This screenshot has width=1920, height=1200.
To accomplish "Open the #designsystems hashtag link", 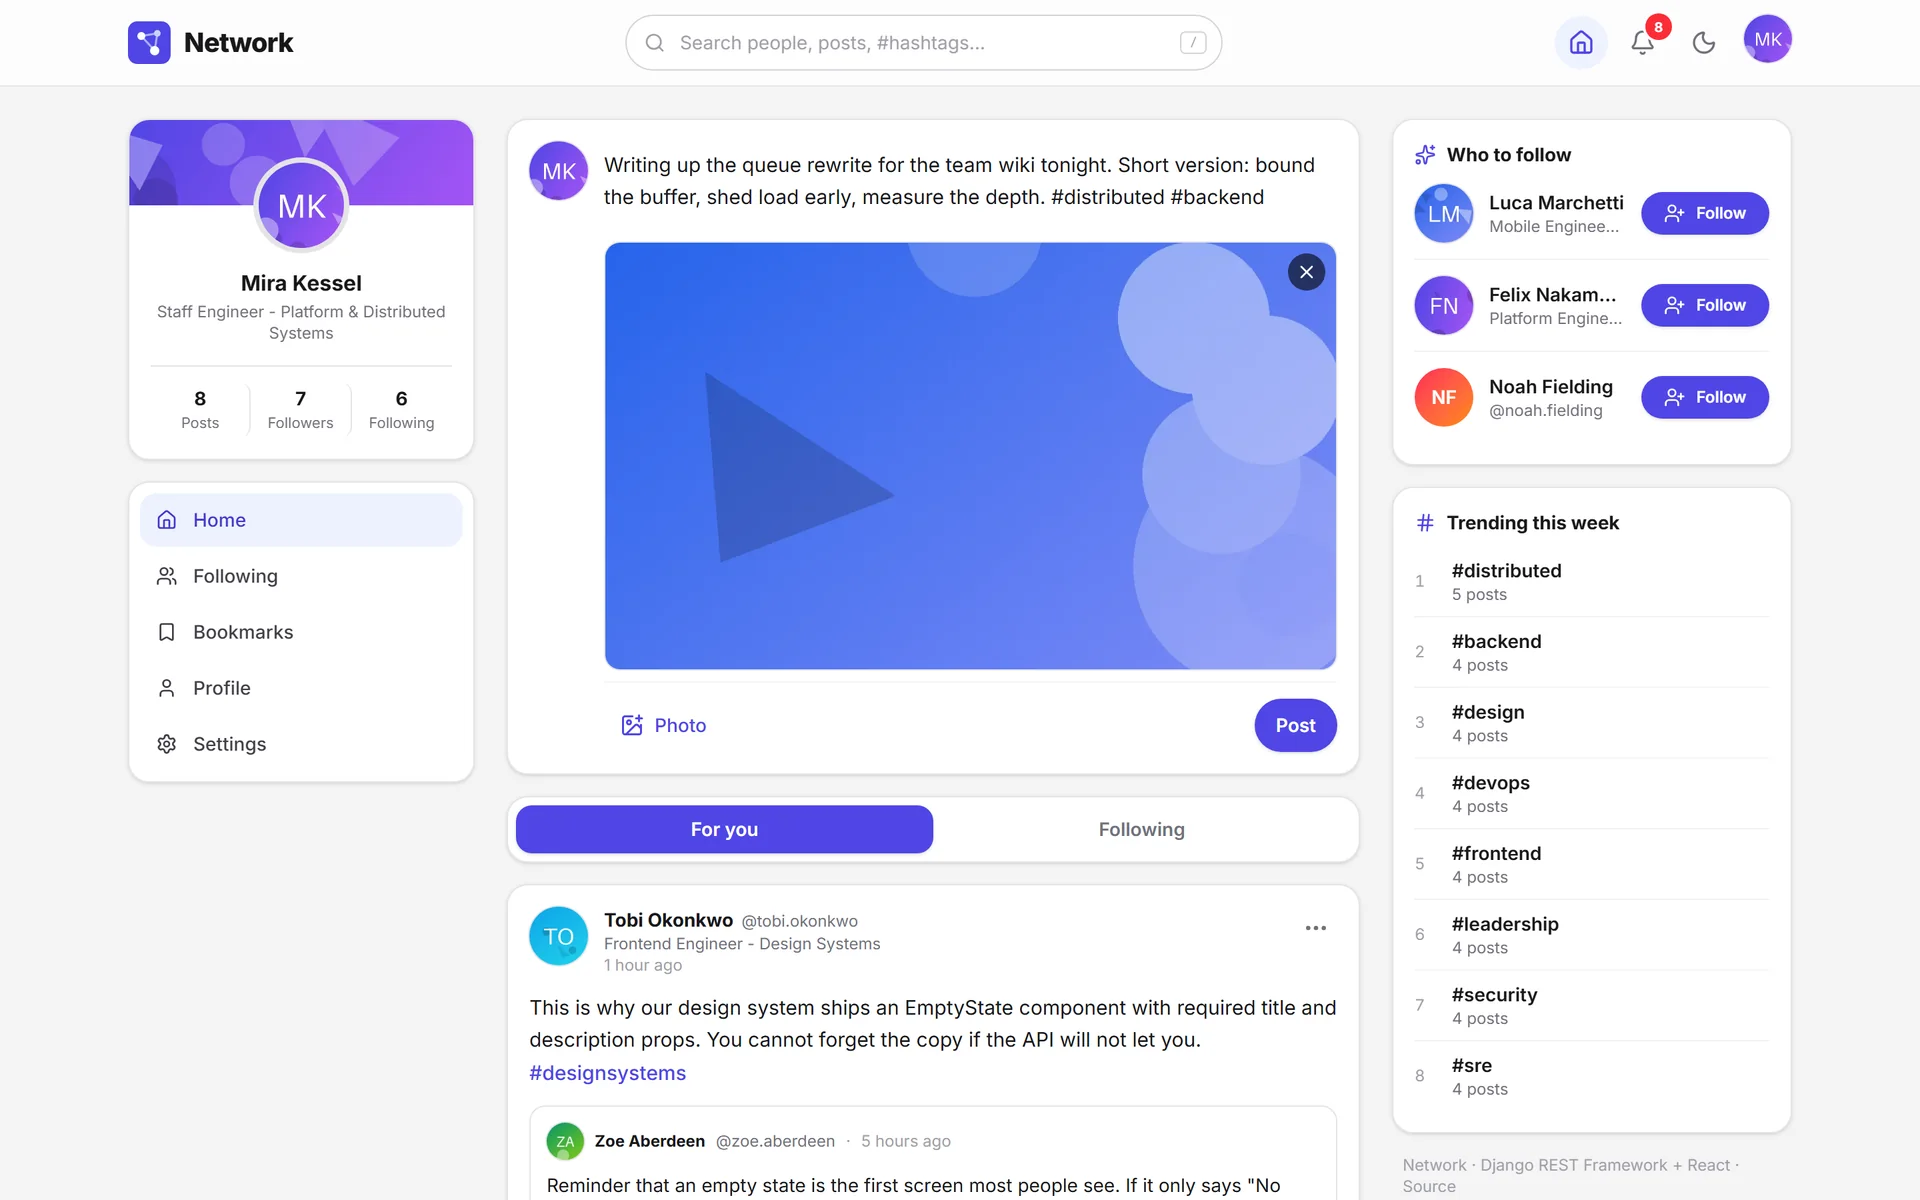I will tap(607, 1073).
